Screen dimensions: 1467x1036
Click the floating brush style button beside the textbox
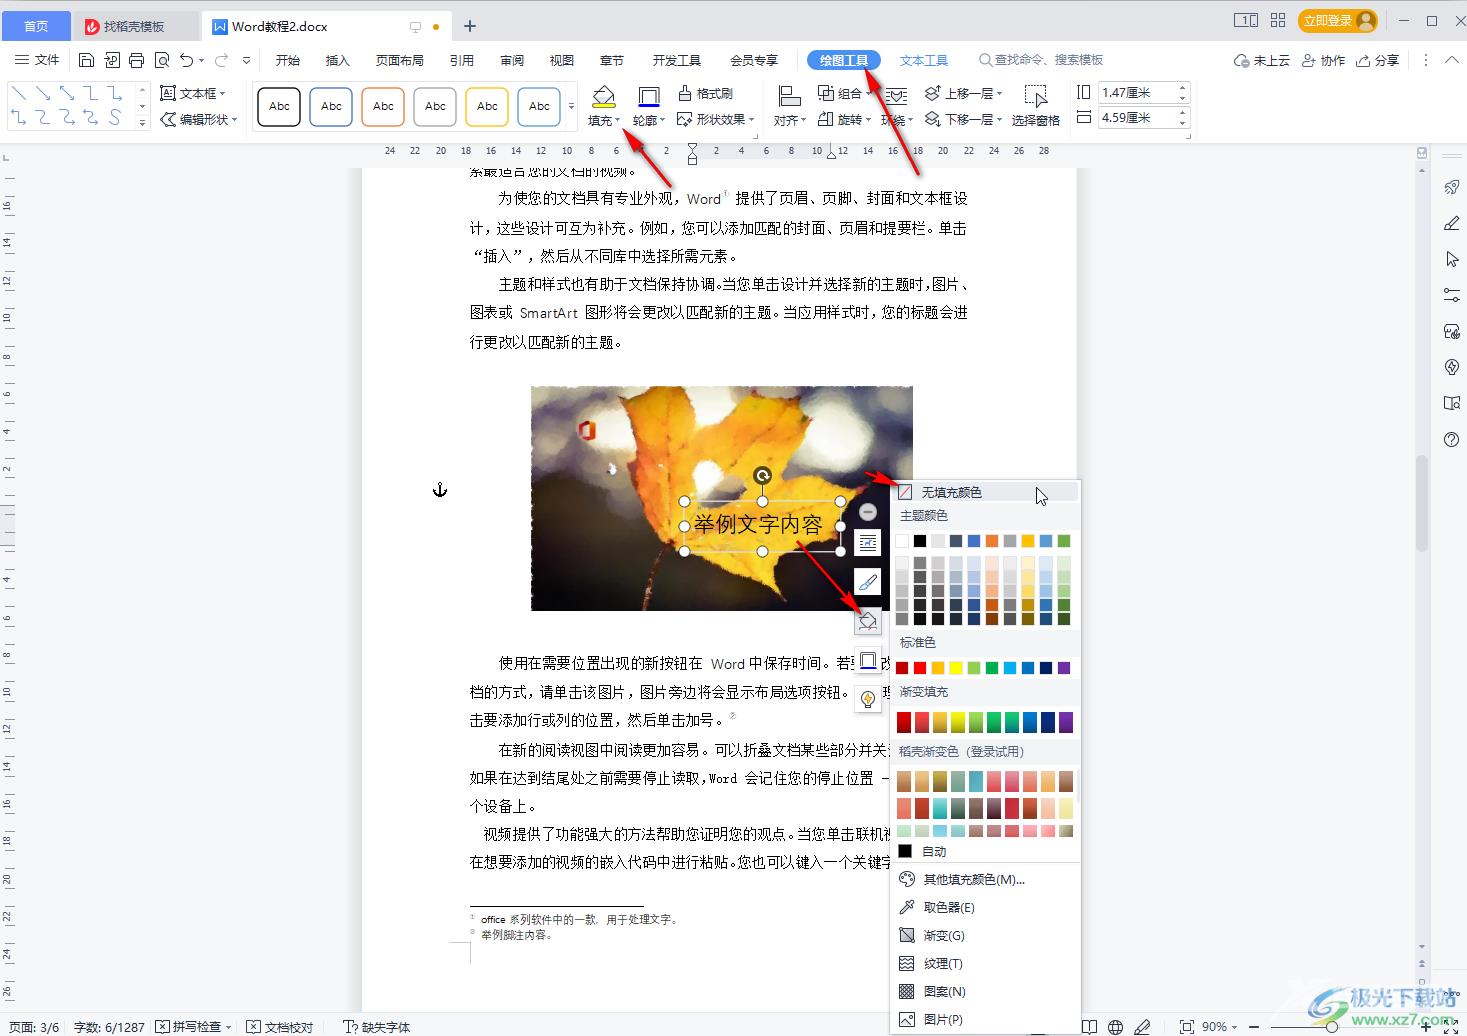click(868, 581)
